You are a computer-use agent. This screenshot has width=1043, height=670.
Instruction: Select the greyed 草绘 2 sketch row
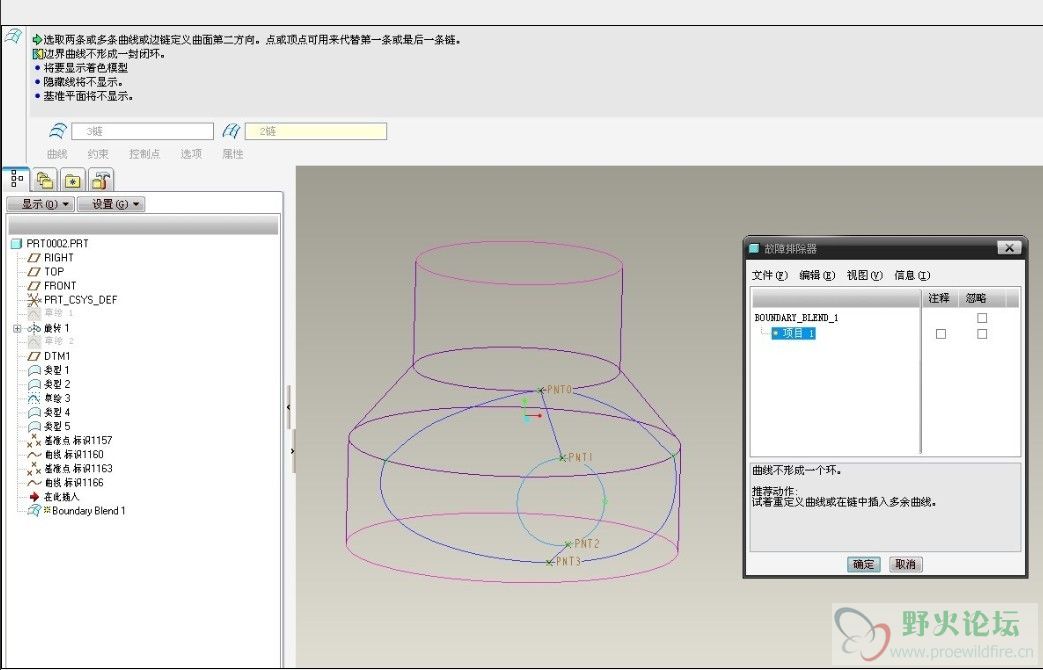click(51, 341)
